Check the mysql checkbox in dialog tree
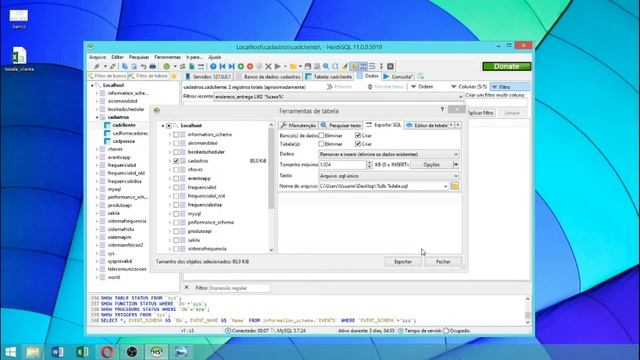 click(x=176, y=213)
